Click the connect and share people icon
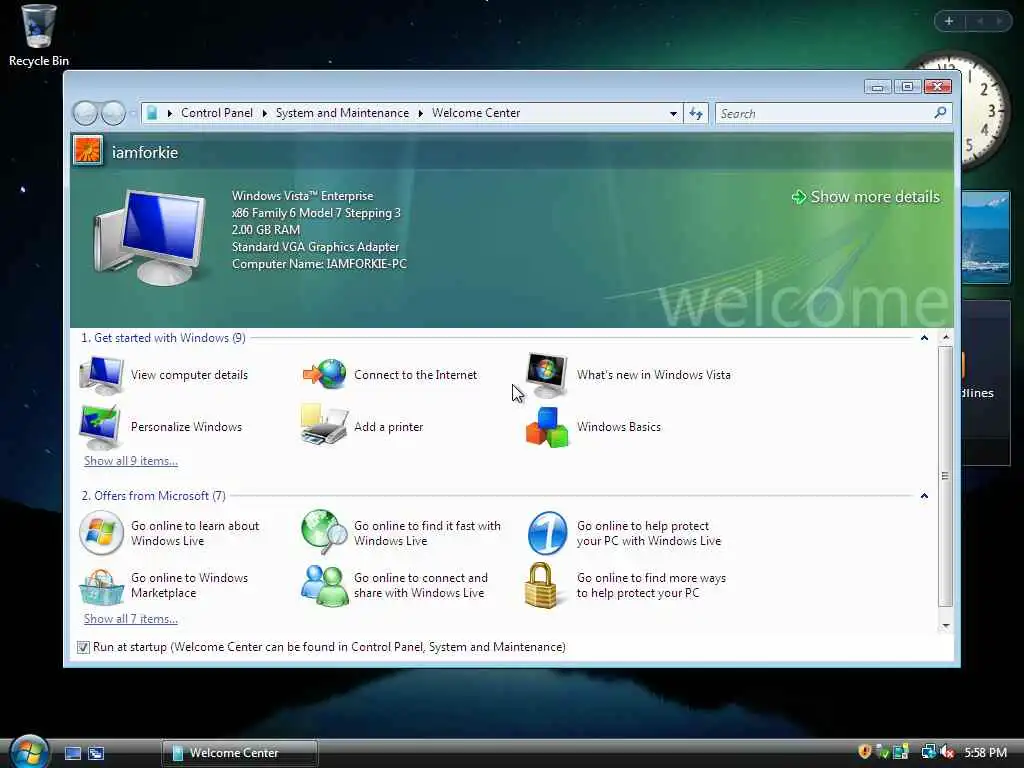Image resolution: width=1024 pixels, height=768 pixels. [x=325, y=586]
